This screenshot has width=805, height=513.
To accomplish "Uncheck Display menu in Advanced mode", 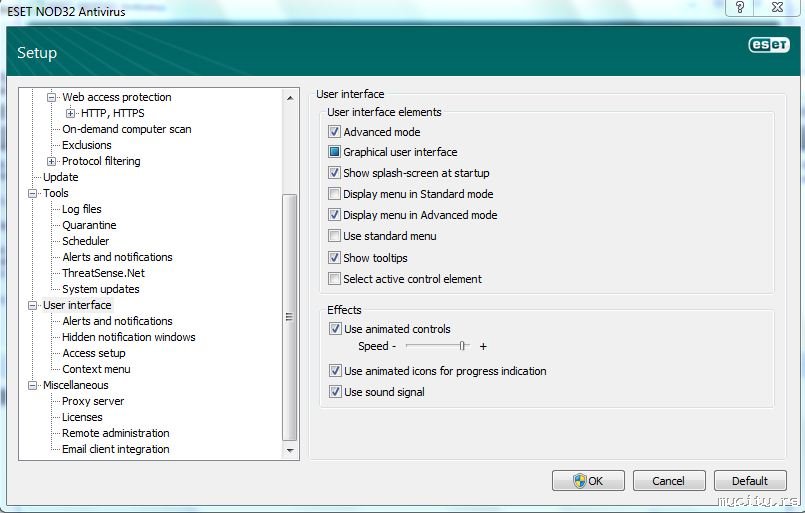I will point(334,215).
